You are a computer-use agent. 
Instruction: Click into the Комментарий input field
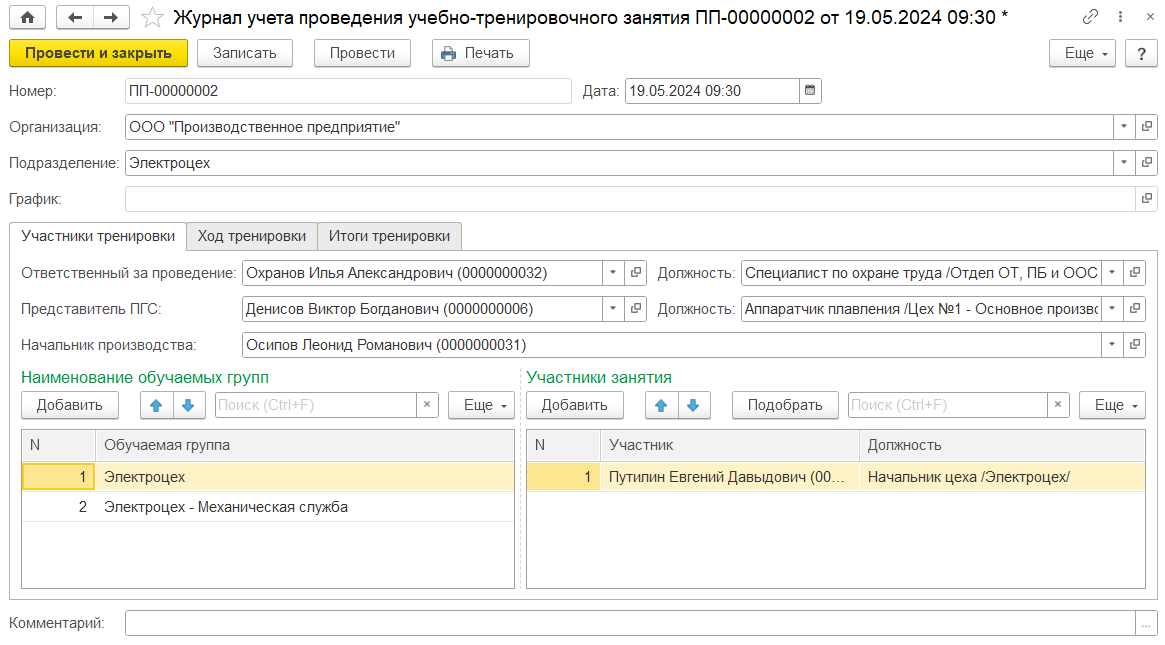[x=630, y=623]
